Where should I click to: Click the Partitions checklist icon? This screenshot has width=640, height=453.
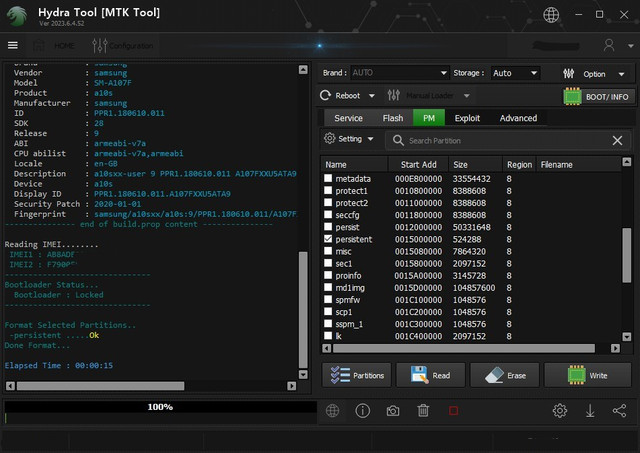(x=340, y=375)
